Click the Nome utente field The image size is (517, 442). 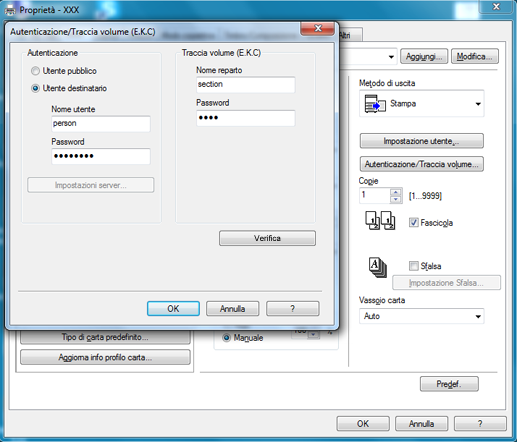point(101,124)
